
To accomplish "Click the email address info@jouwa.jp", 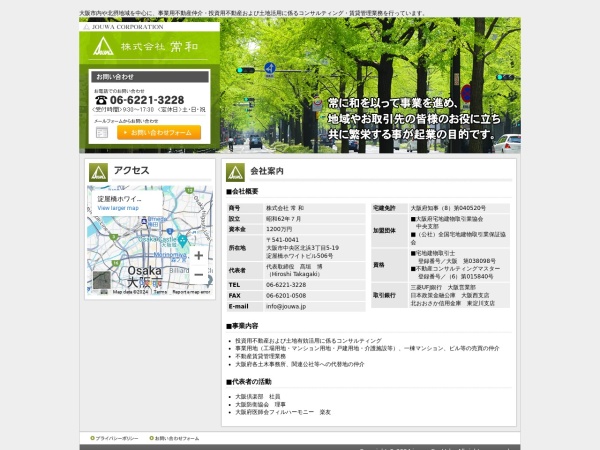I will [x=286, y=306].
